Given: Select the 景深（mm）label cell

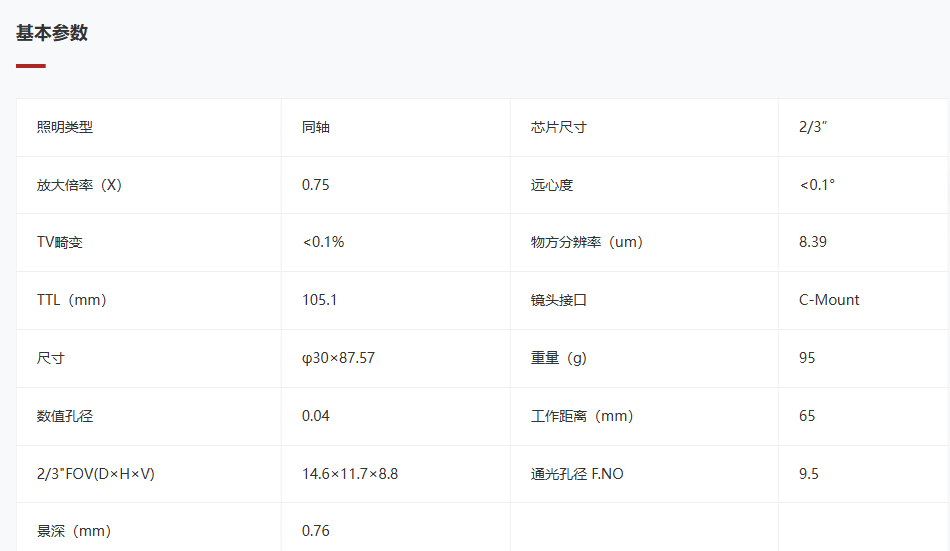Looking at the screenshot, I should 148,527.
